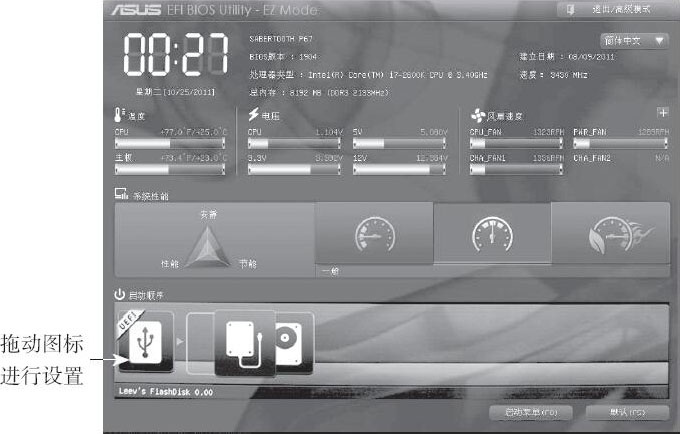Click the CHA_FAN2 N/A value
Viewport: 680px width, 434px height.
point(662,158)
